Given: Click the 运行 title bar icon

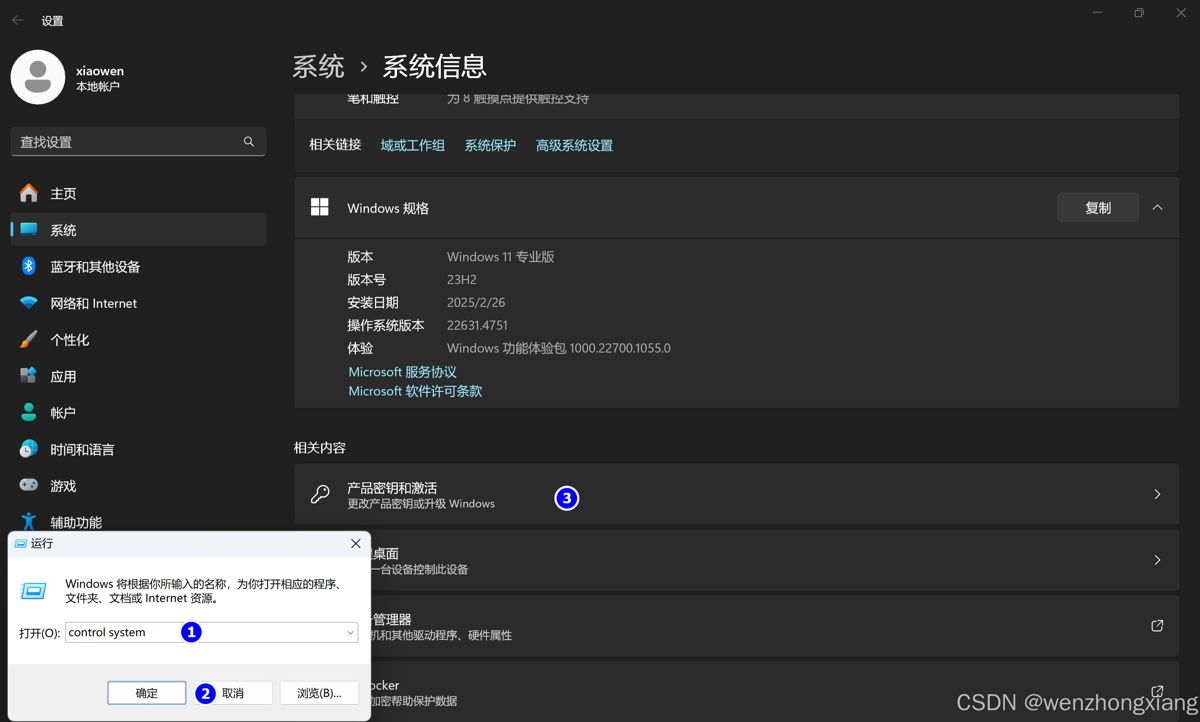Looking at the screenshot, I should pos(20,544).
